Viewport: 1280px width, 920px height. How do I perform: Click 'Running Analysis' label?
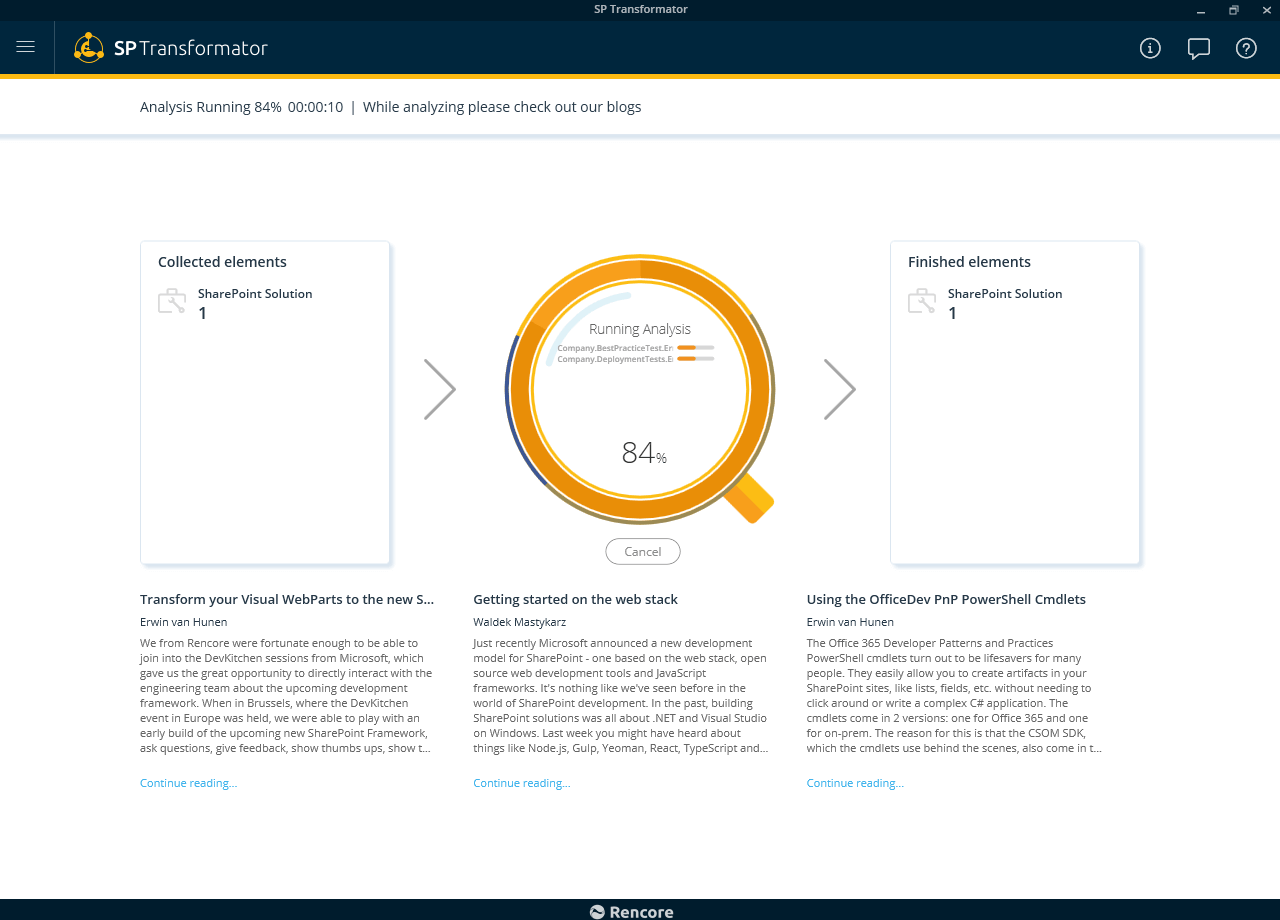[640, 329]
